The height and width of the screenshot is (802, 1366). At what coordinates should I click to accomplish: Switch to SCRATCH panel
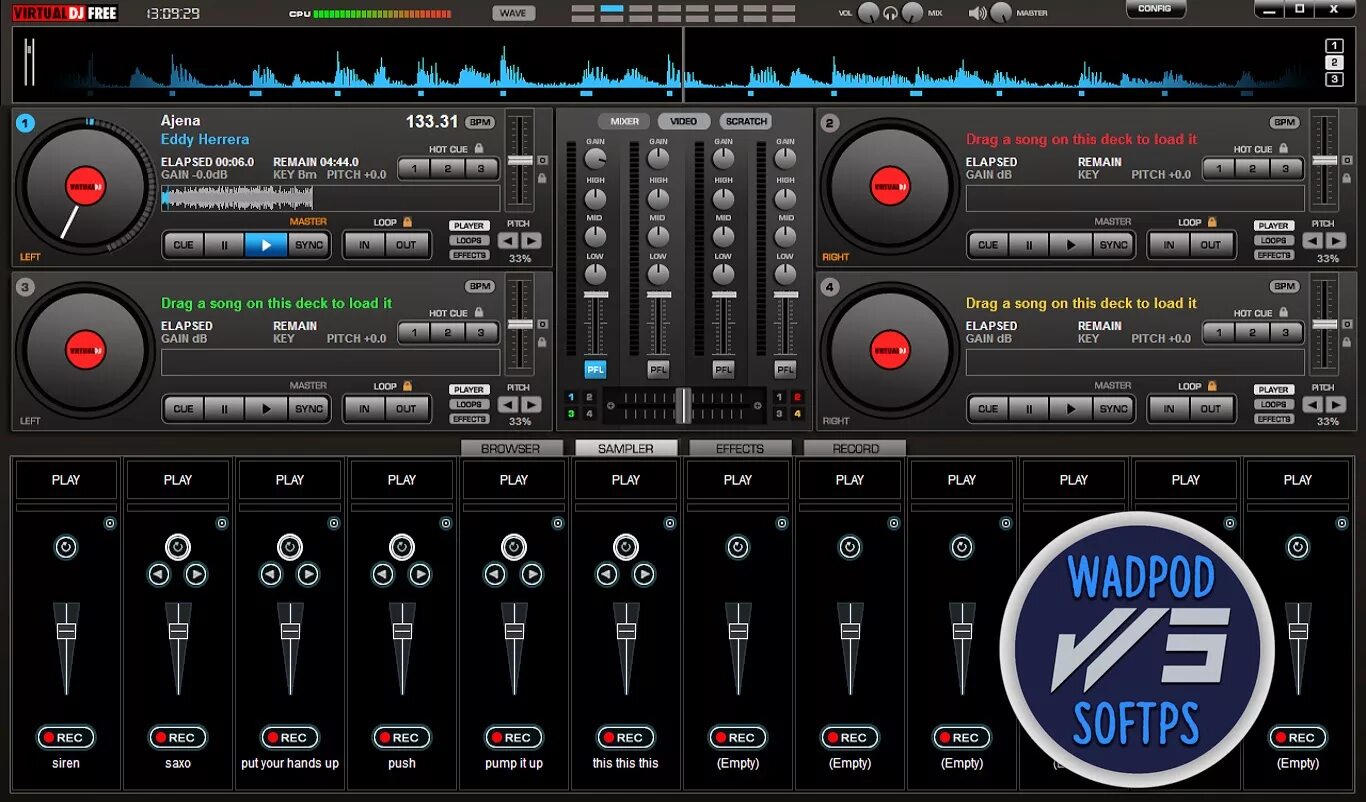point(746,121)
